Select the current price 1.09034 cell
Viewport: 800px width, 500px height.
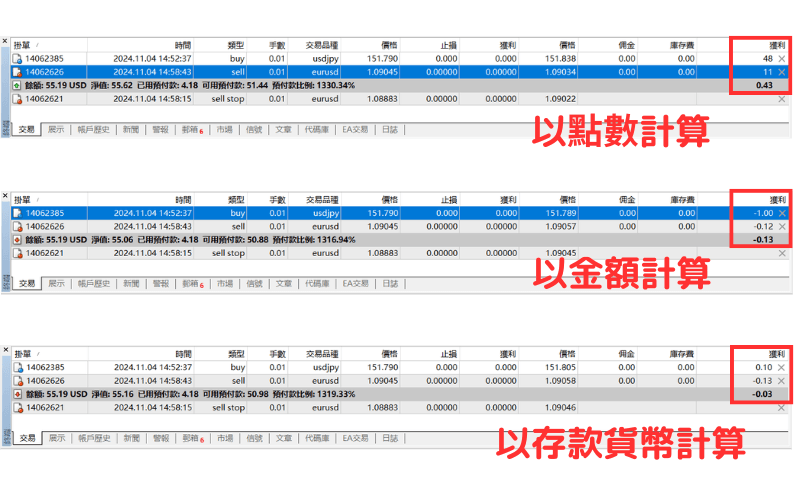click(560, 72)
